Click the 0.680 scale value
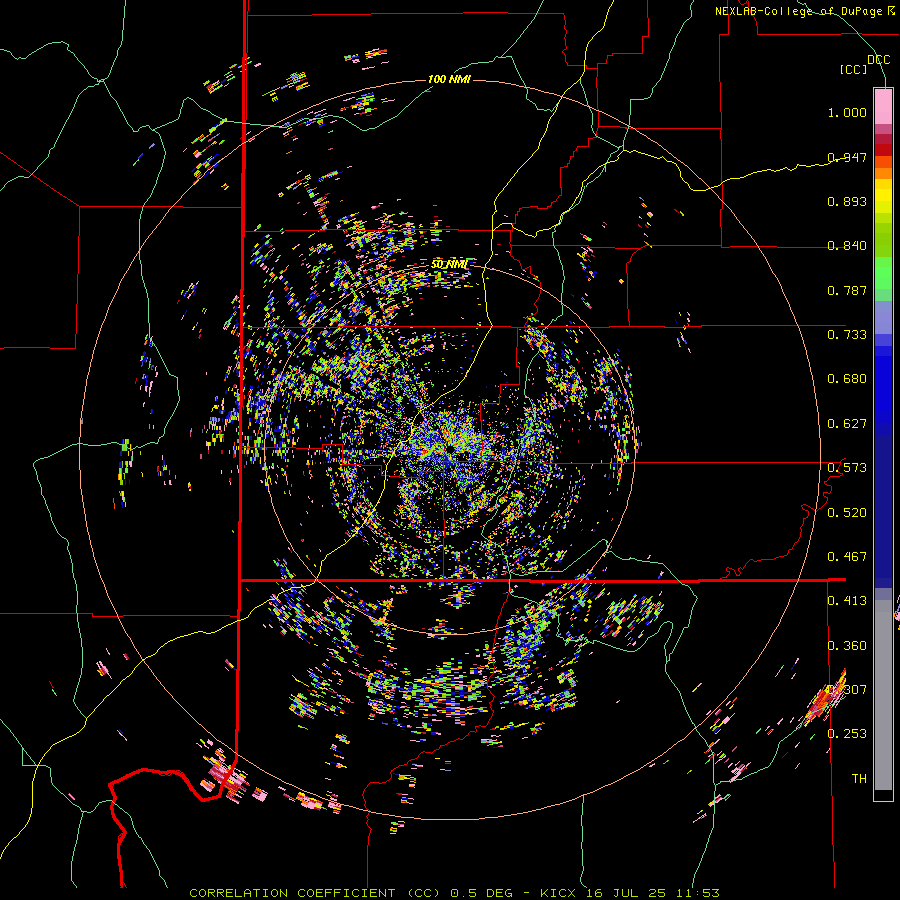Viewport: 900px width, 900px height. click(847, 379)
